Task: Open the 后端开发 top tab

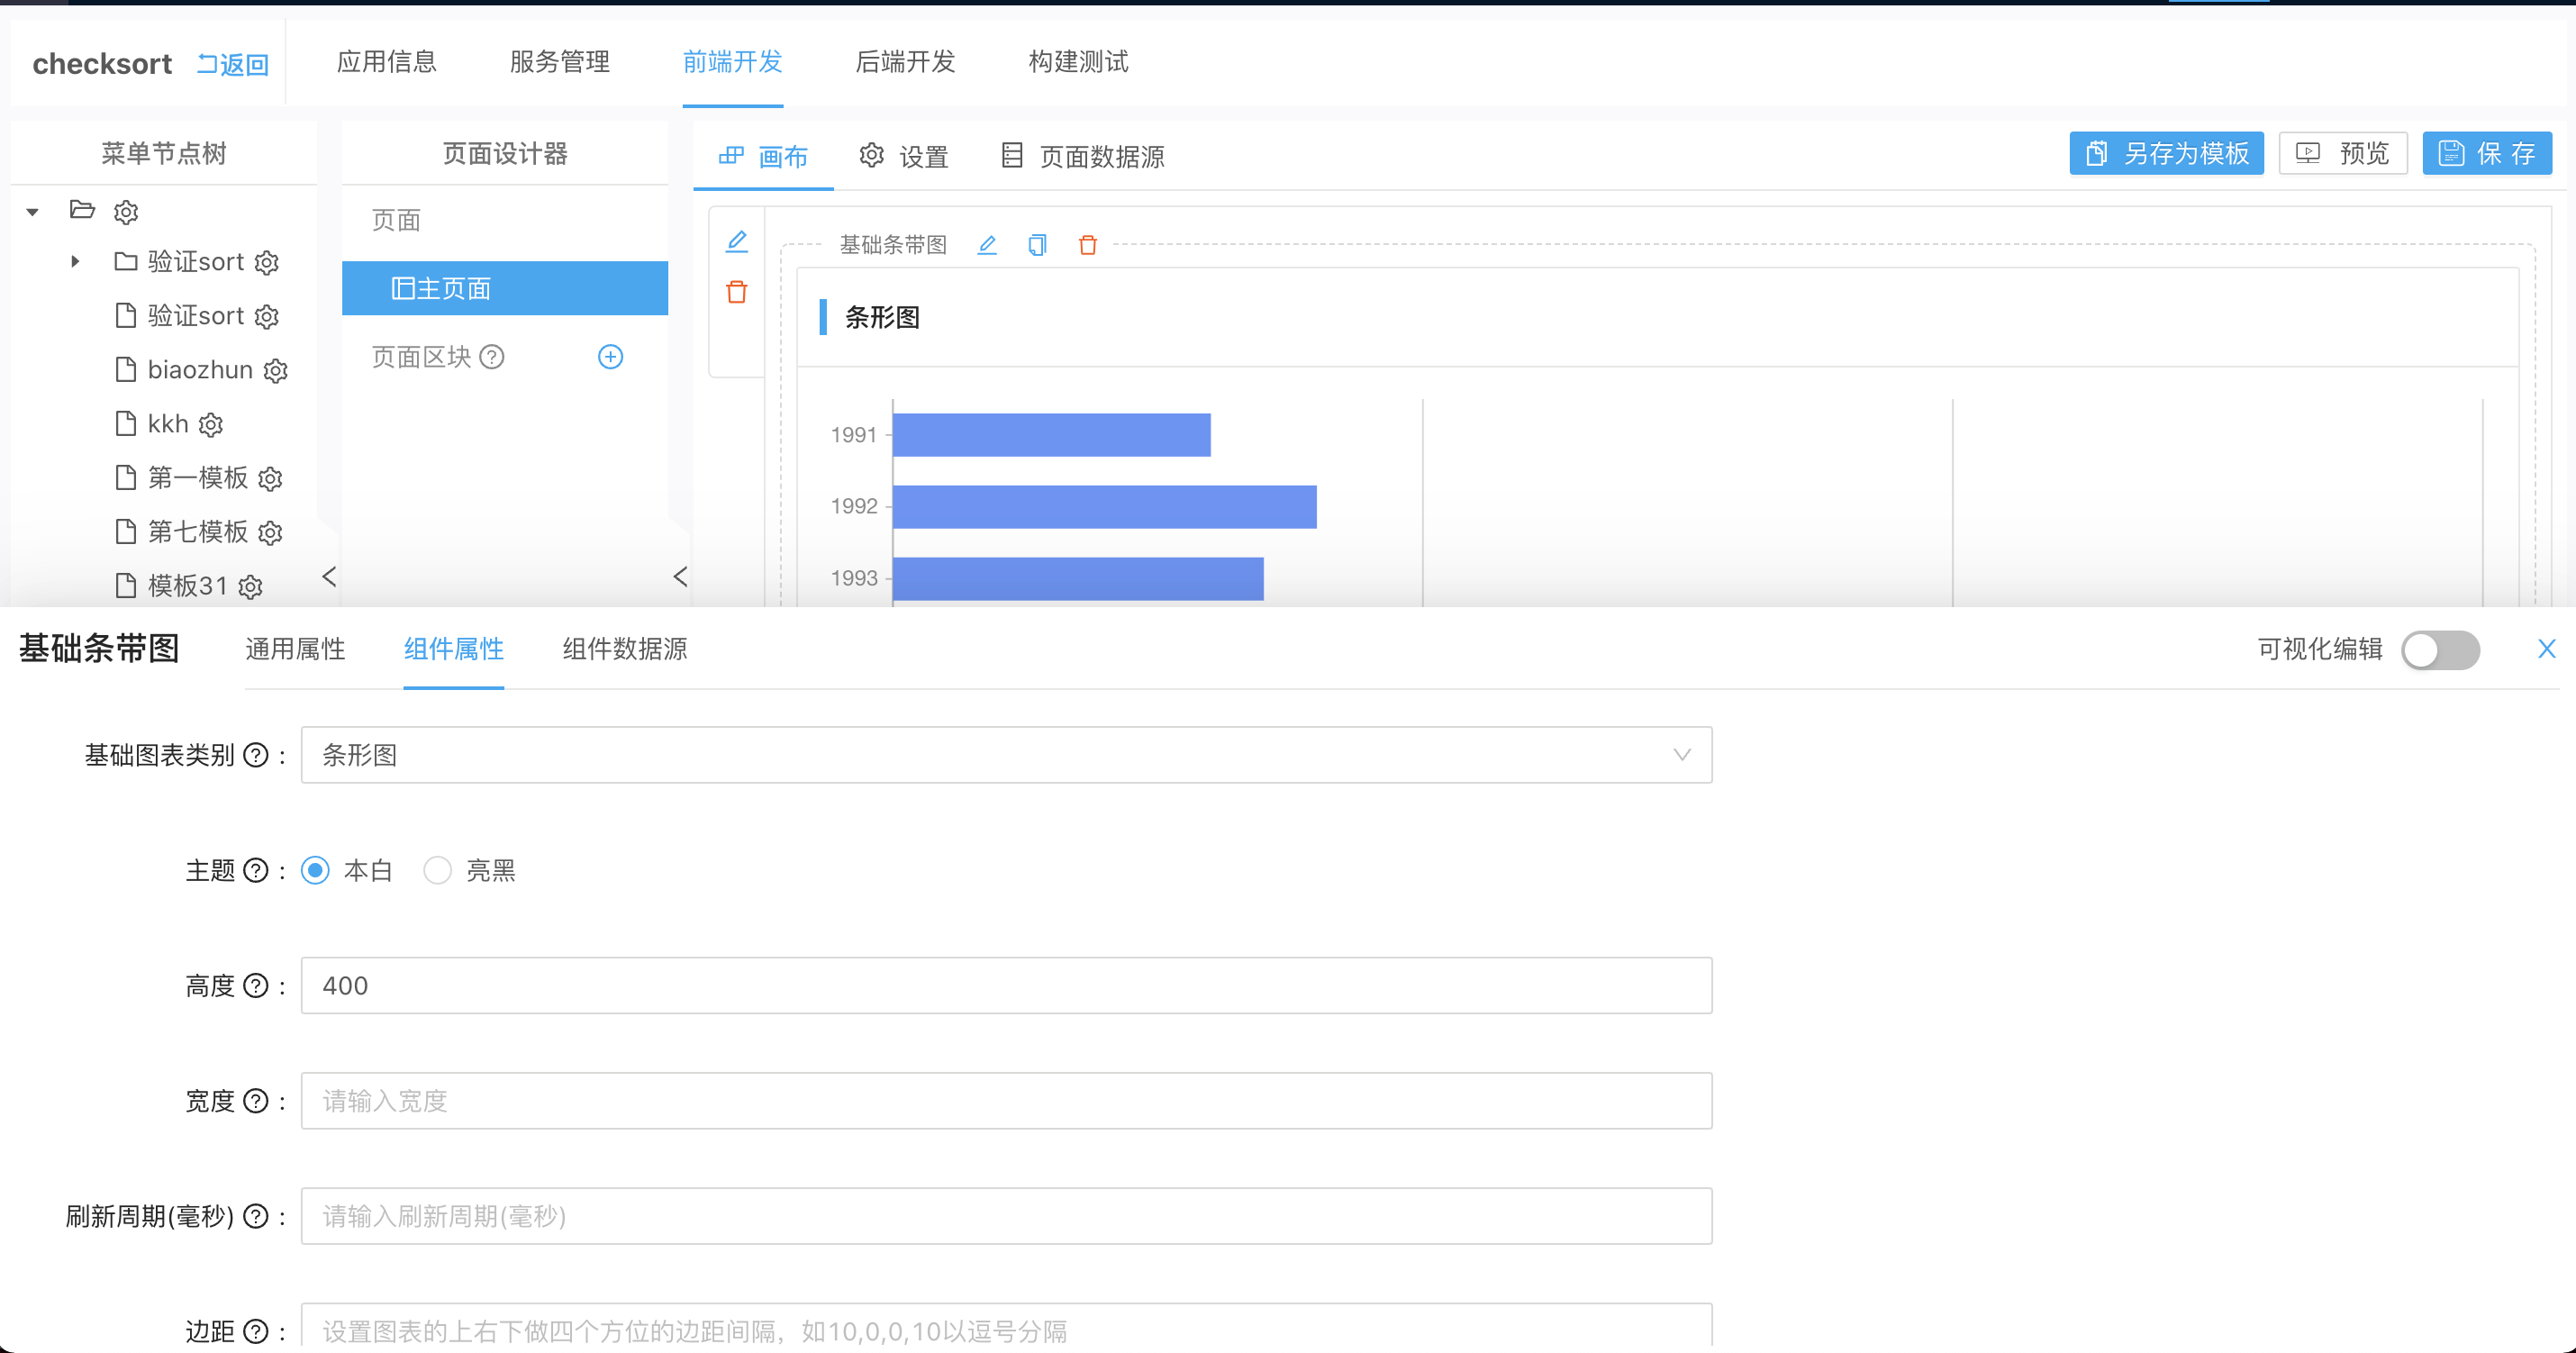Action: 904,62
